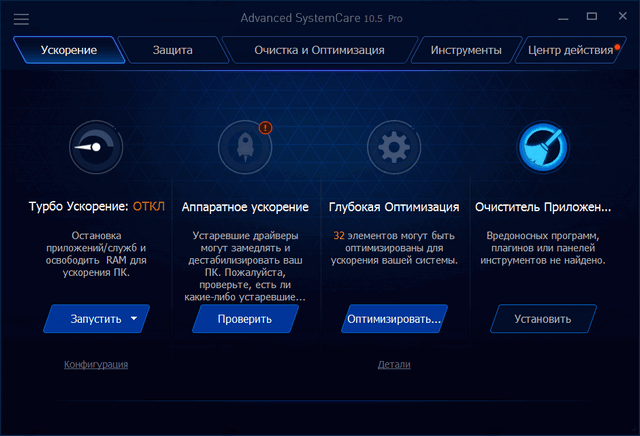Expand the Запустить dropdown arrow
Viewport: 640px width, 436px height.
click(x=134, y=318)
